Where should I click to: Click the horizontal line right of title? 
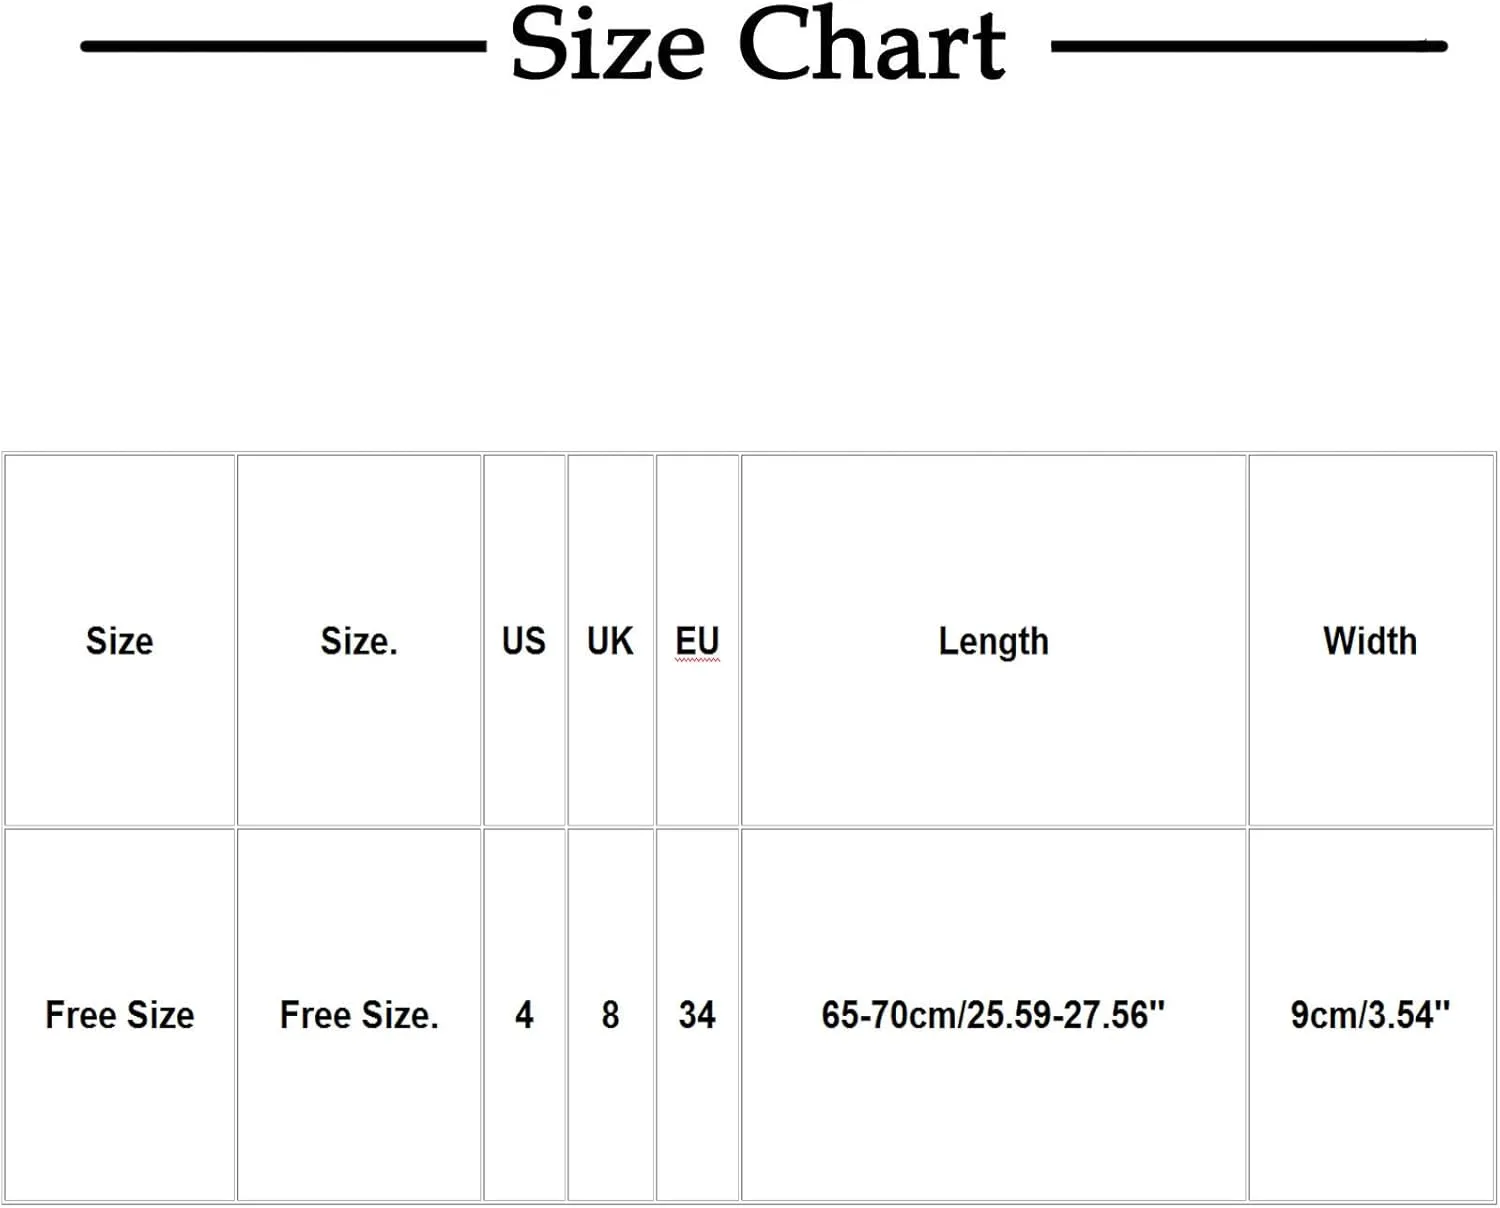point(1249,46)
